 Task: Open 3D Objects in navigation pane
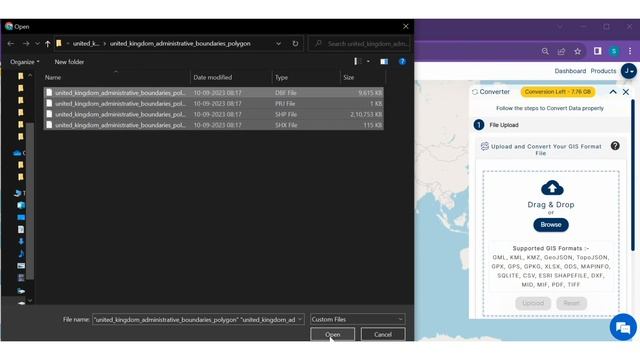point(21,205)
